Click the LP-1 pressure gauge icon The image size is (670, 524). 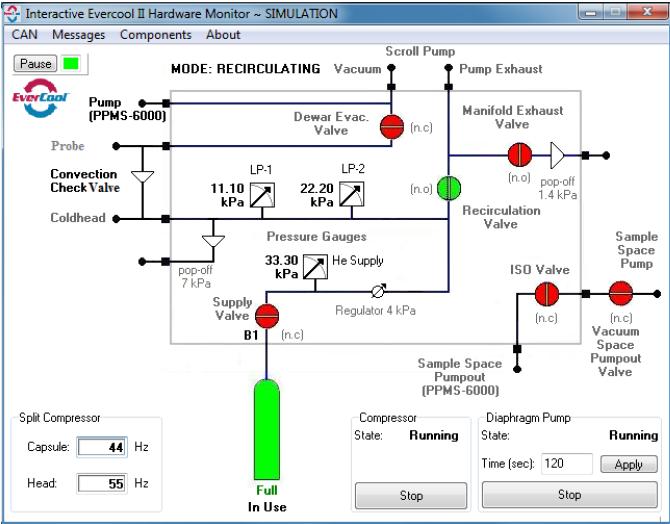click(x=262, y=195)
